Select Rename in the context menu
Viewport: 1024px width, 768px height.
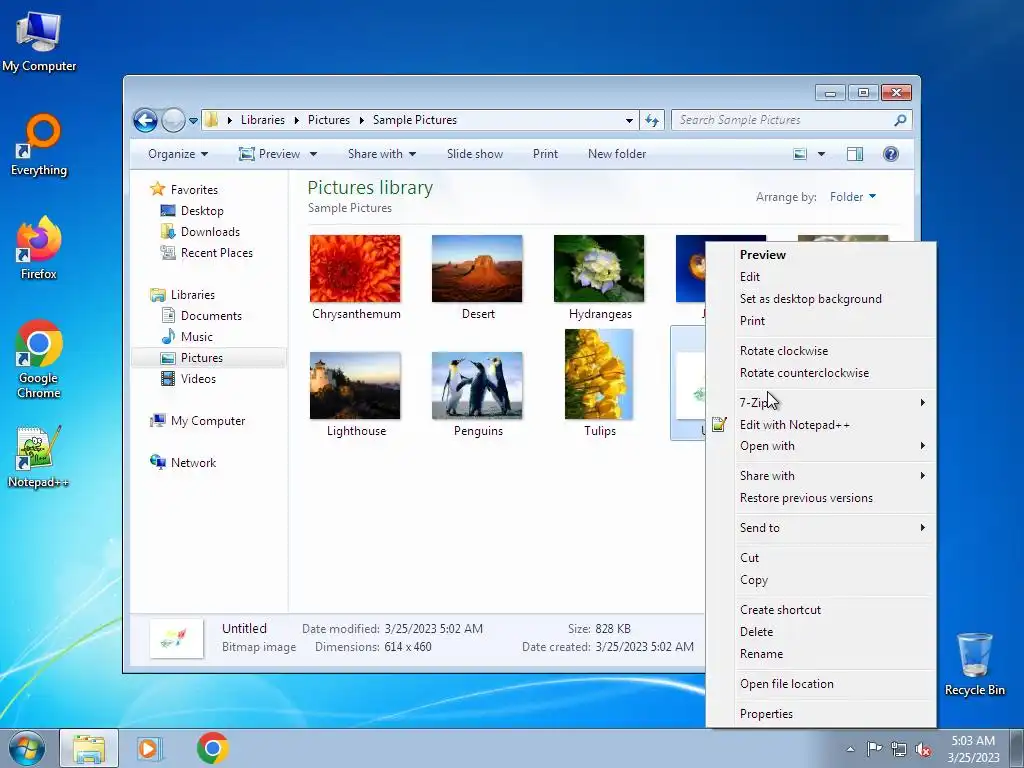[833, 654]
